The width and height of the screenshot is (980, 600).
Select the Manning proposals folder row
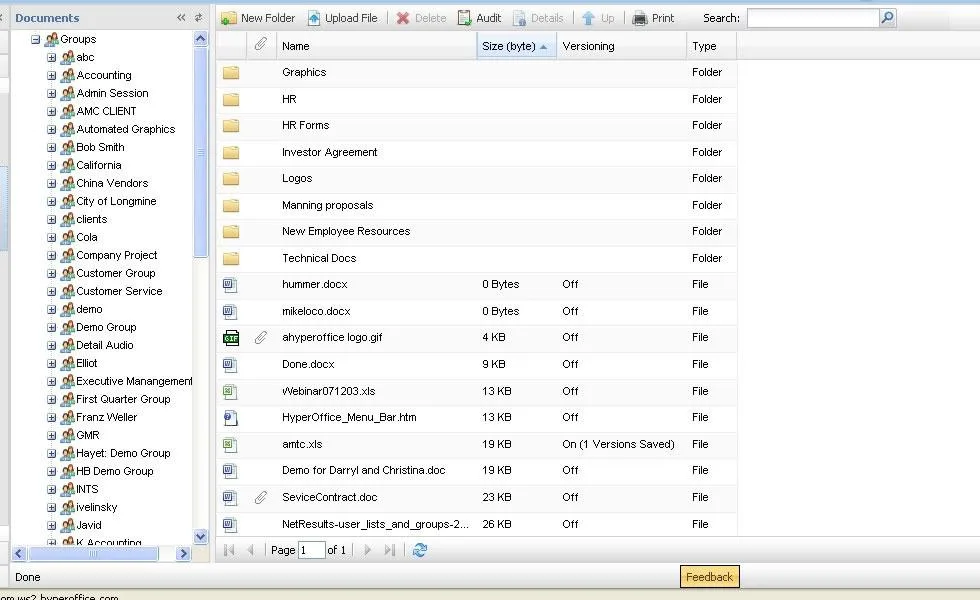pyautogui.click(x=476, y=205)
